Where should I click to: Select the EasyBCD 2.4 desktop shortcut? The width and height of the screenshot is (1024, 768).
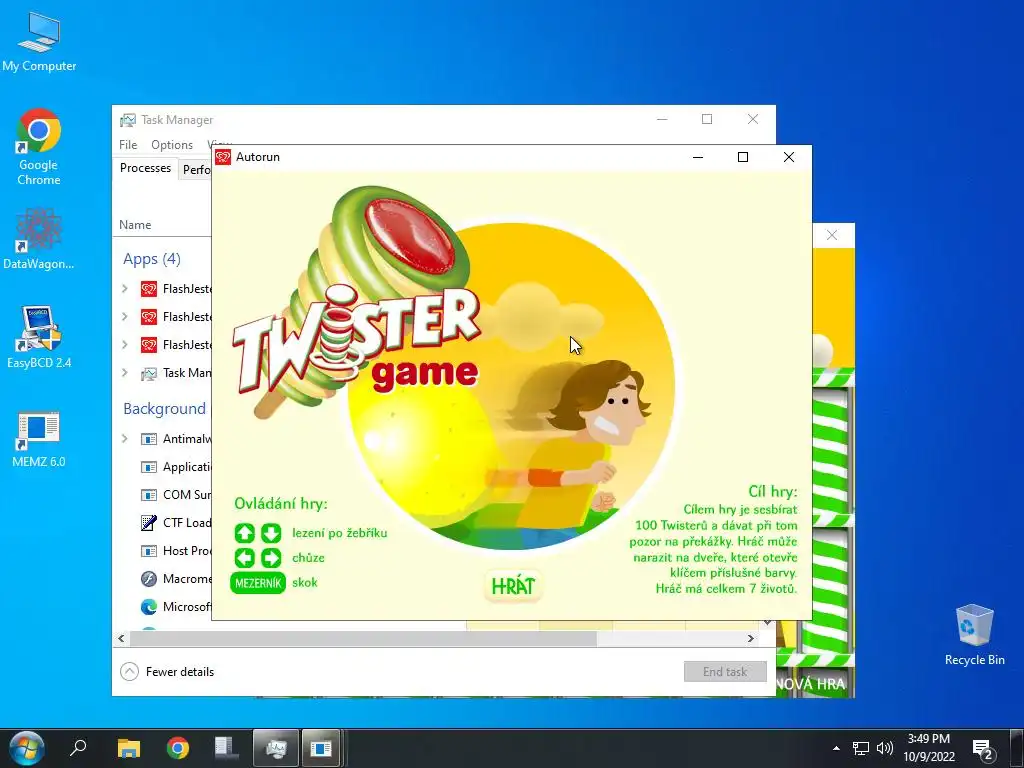[39, 338]
